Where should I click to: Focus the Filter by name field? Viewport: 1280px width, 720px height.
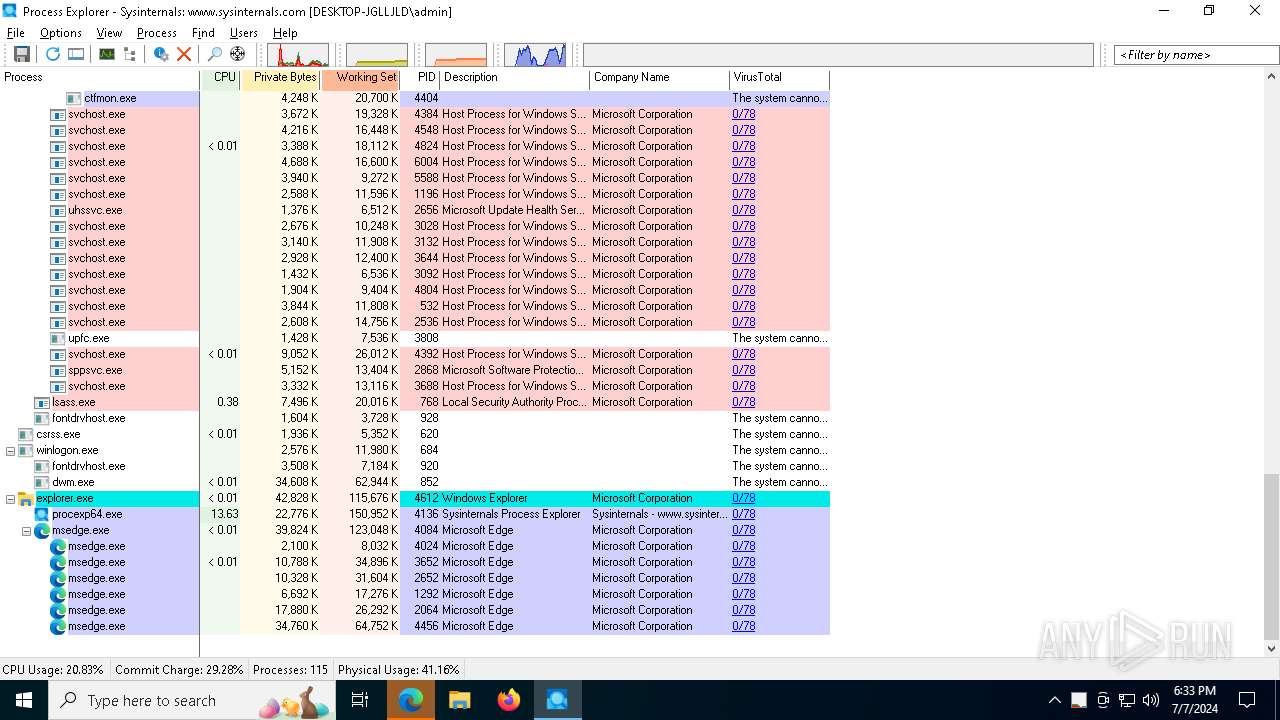coord(1196,55)
